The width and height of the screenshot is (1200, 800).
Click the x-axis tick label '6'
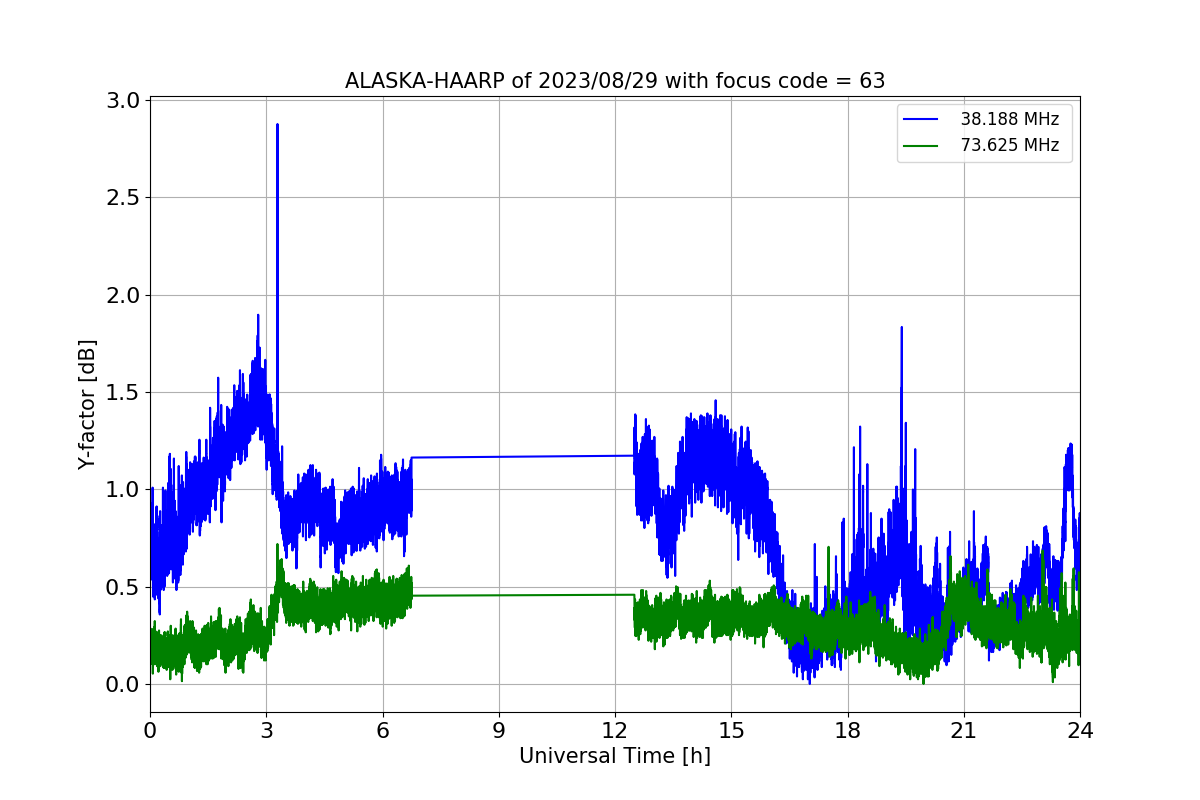[x=383, y=730]
